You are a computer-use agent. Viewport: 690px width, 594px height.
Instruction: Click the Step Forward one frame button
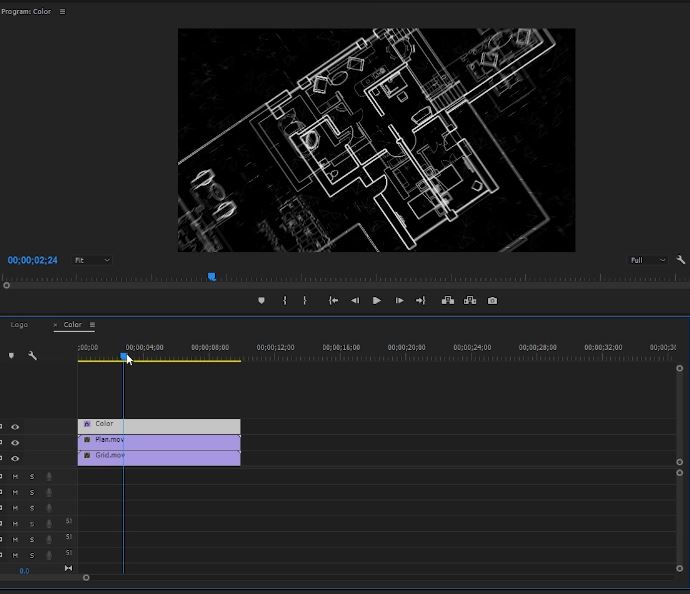[399, 300]
